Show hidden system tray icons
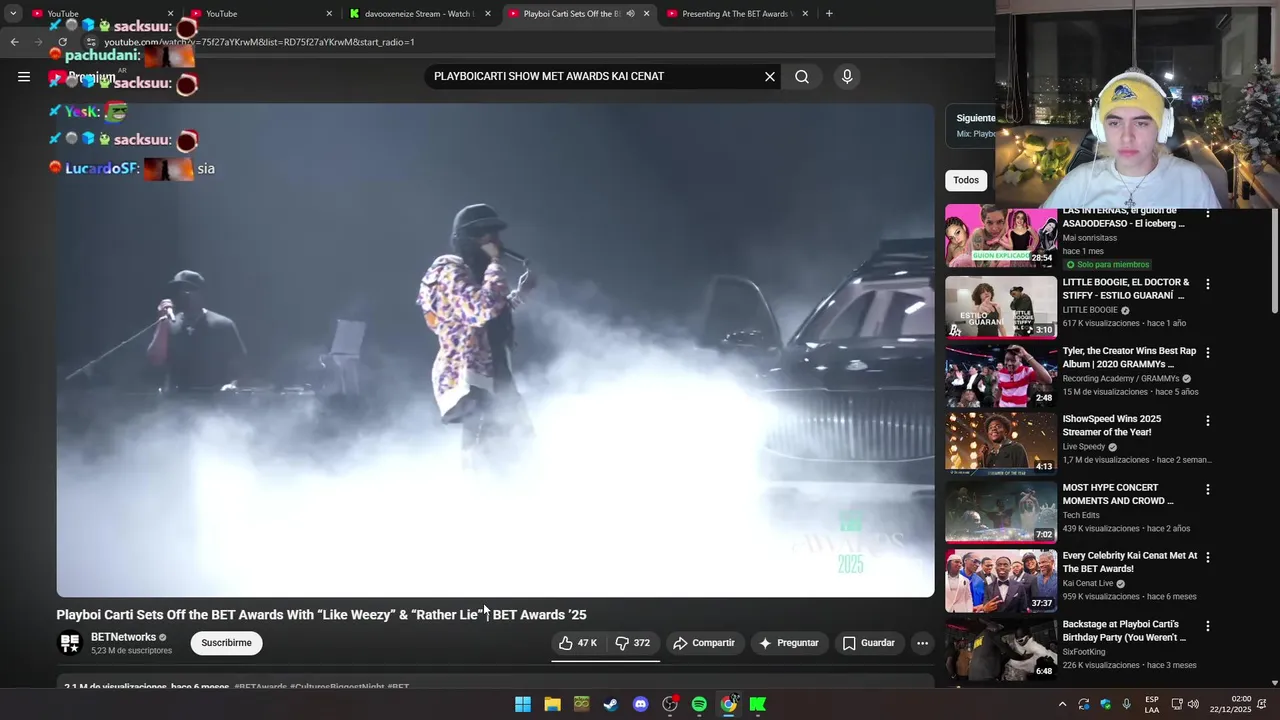Viewport: 1280px width, 720px height. pyautogui.click(x=1062, y=704)
